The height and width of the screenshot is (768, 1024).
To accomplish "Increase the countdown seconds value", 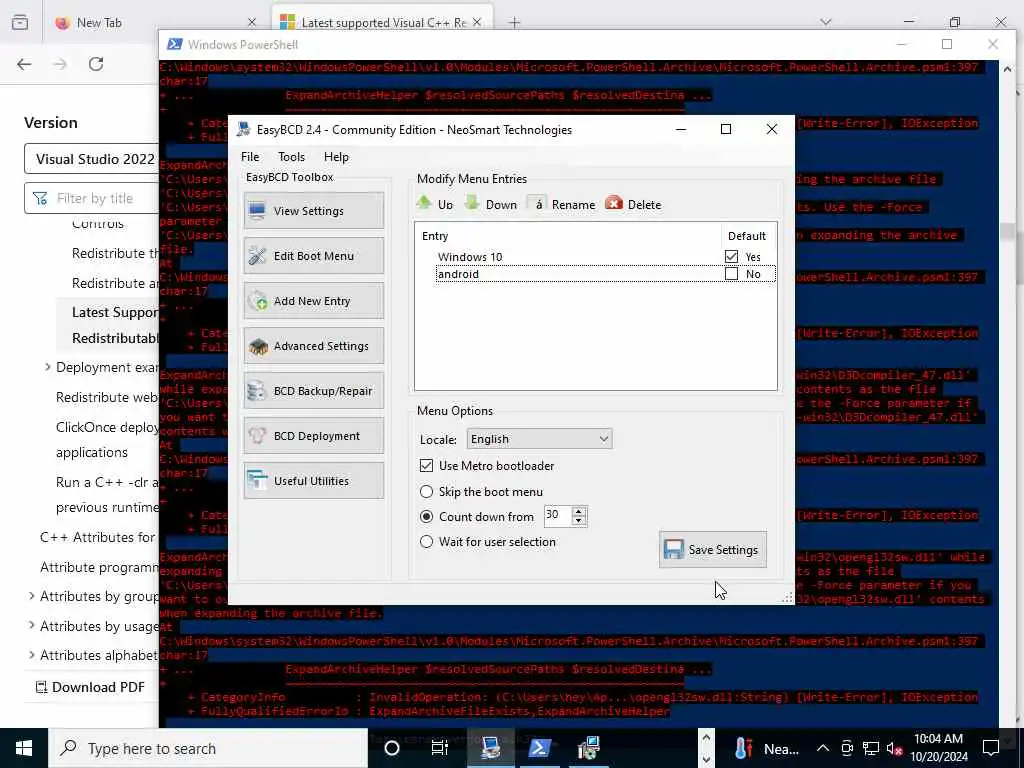I will (579, 511).
